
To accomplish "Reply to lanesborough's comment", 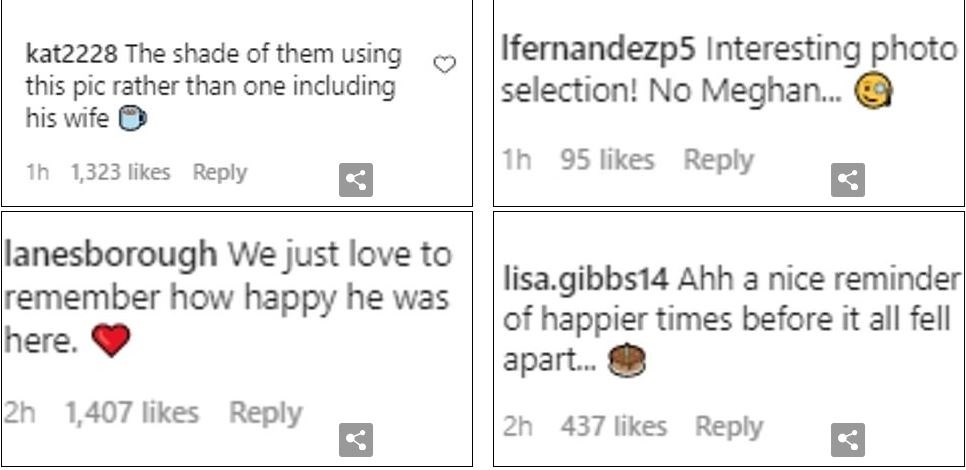I will click(265, 412).
